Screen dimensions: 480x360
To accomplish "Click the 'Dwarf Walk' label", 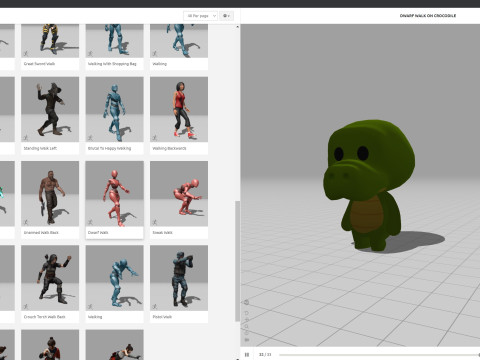I will [x=98, y=233].
